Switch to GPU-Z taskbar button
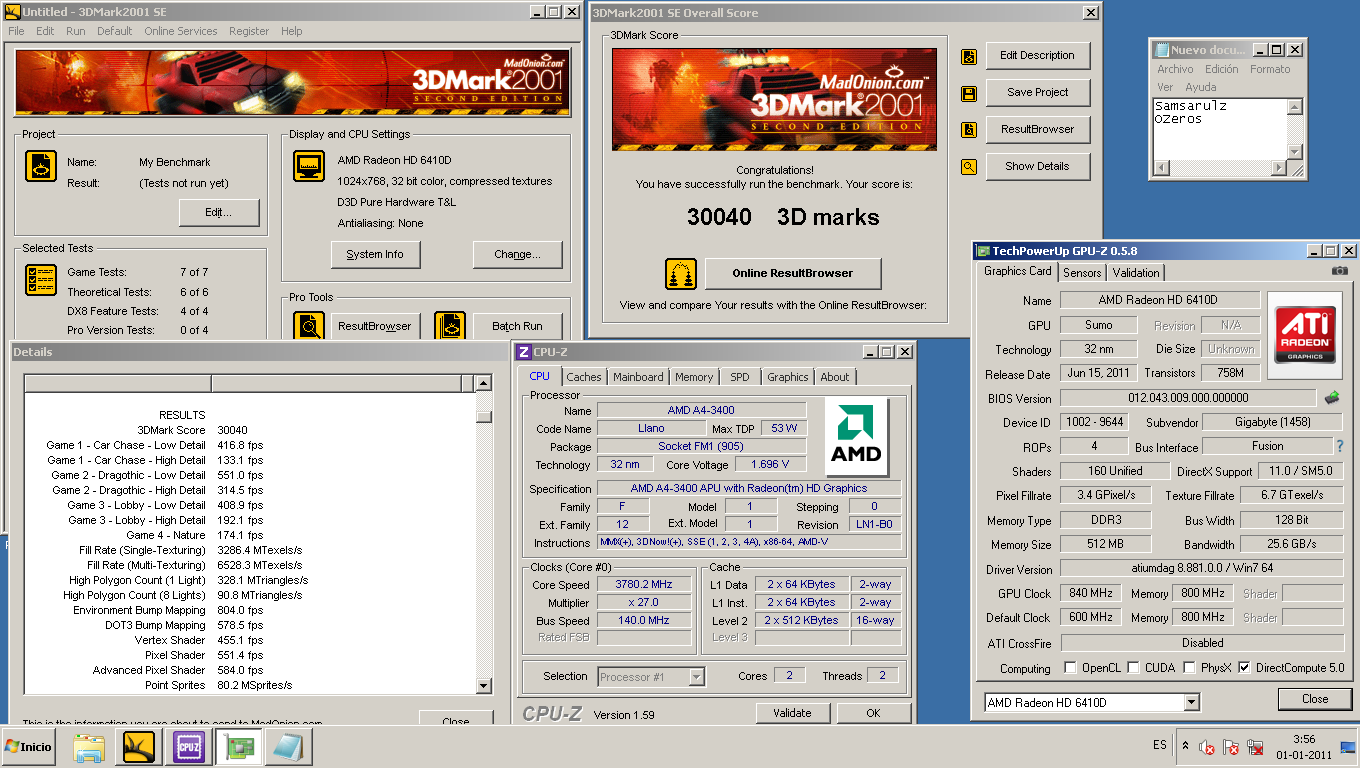 tap(239, 747)
